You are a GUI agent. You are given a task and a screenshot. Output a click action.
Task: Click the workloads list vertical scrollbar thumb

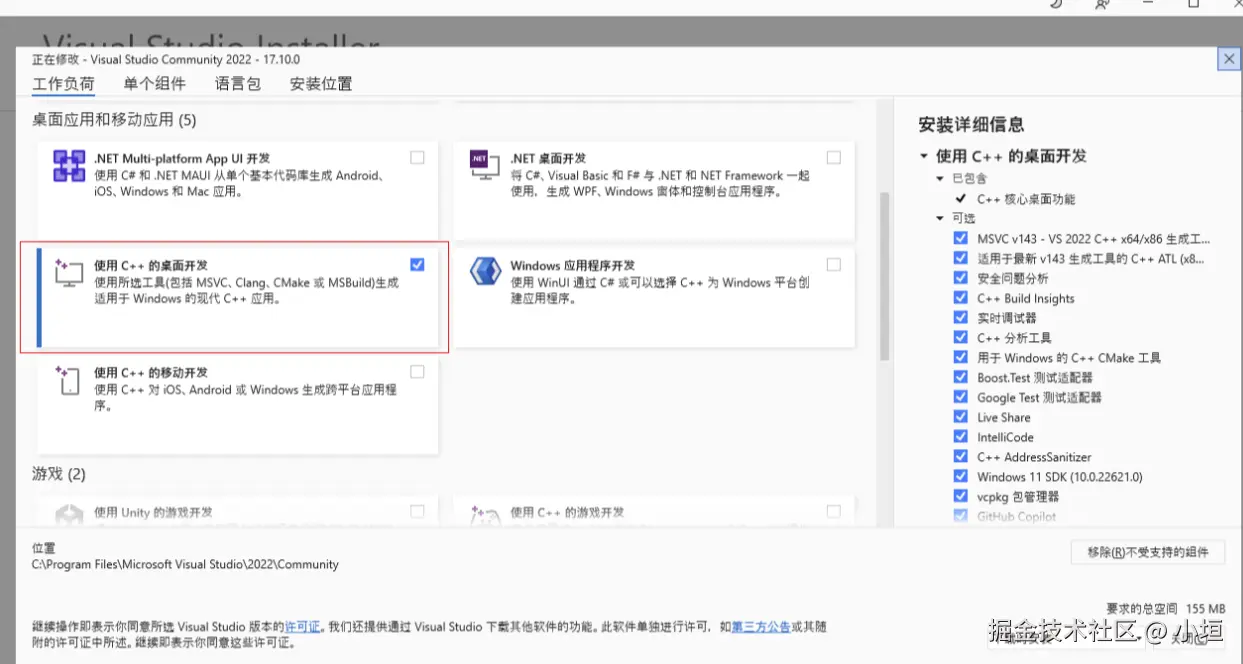884,275
